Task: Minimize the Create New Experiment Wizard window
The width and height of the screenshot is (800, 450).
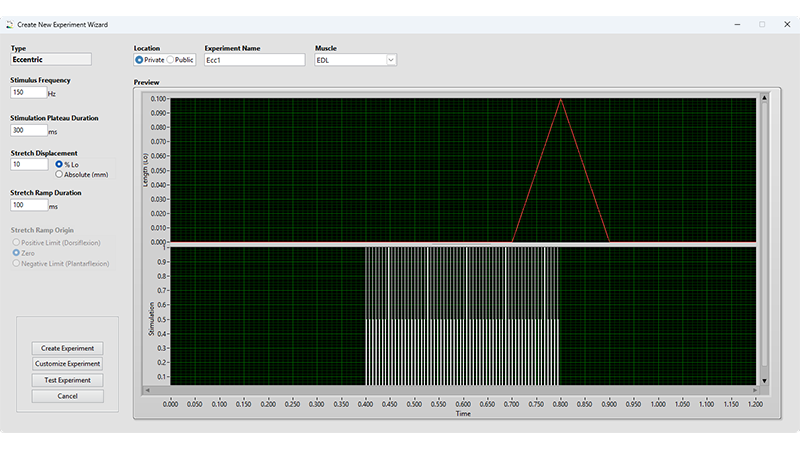Action: point(735,23)
